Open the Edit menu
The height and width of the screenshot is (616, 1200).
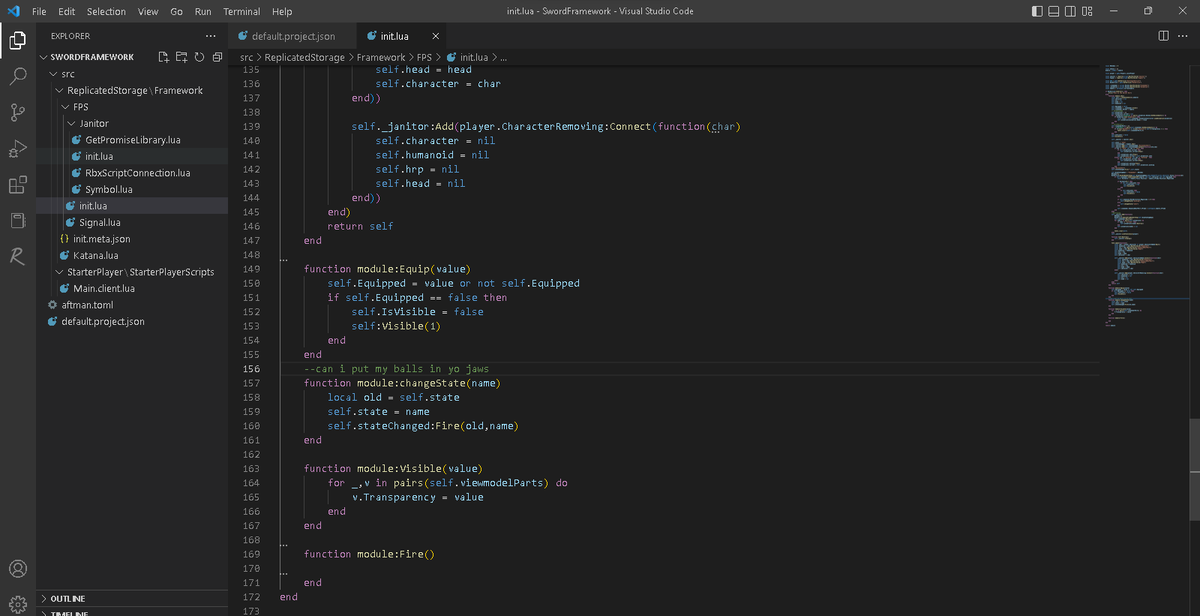[67, 11]
